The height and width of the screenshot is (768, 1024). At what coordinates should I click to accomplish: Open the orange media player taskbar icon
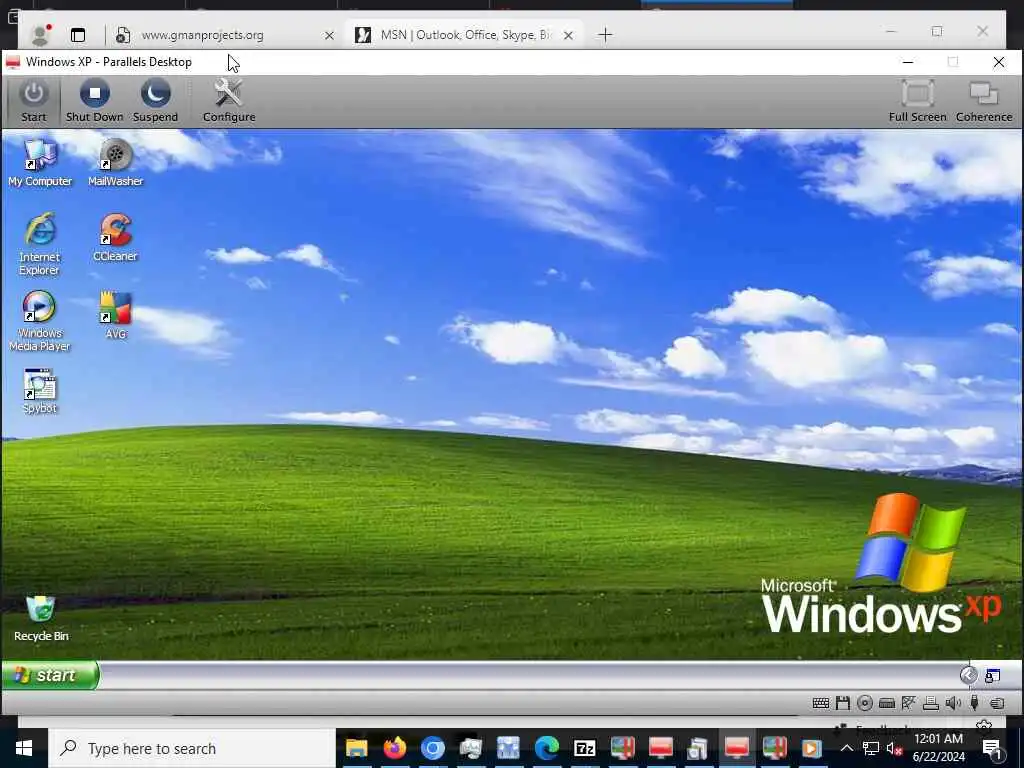(x=812, y=748)
